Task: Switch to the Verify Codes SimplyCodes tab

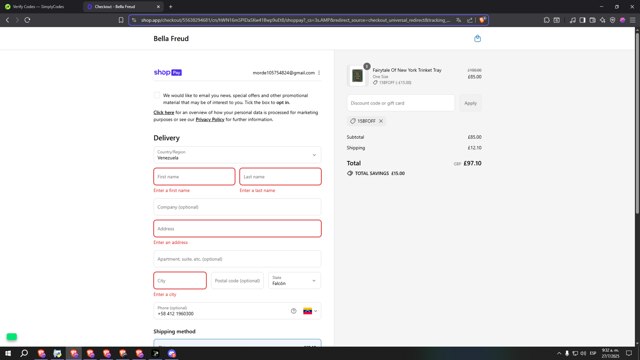Action: (38, 7)
